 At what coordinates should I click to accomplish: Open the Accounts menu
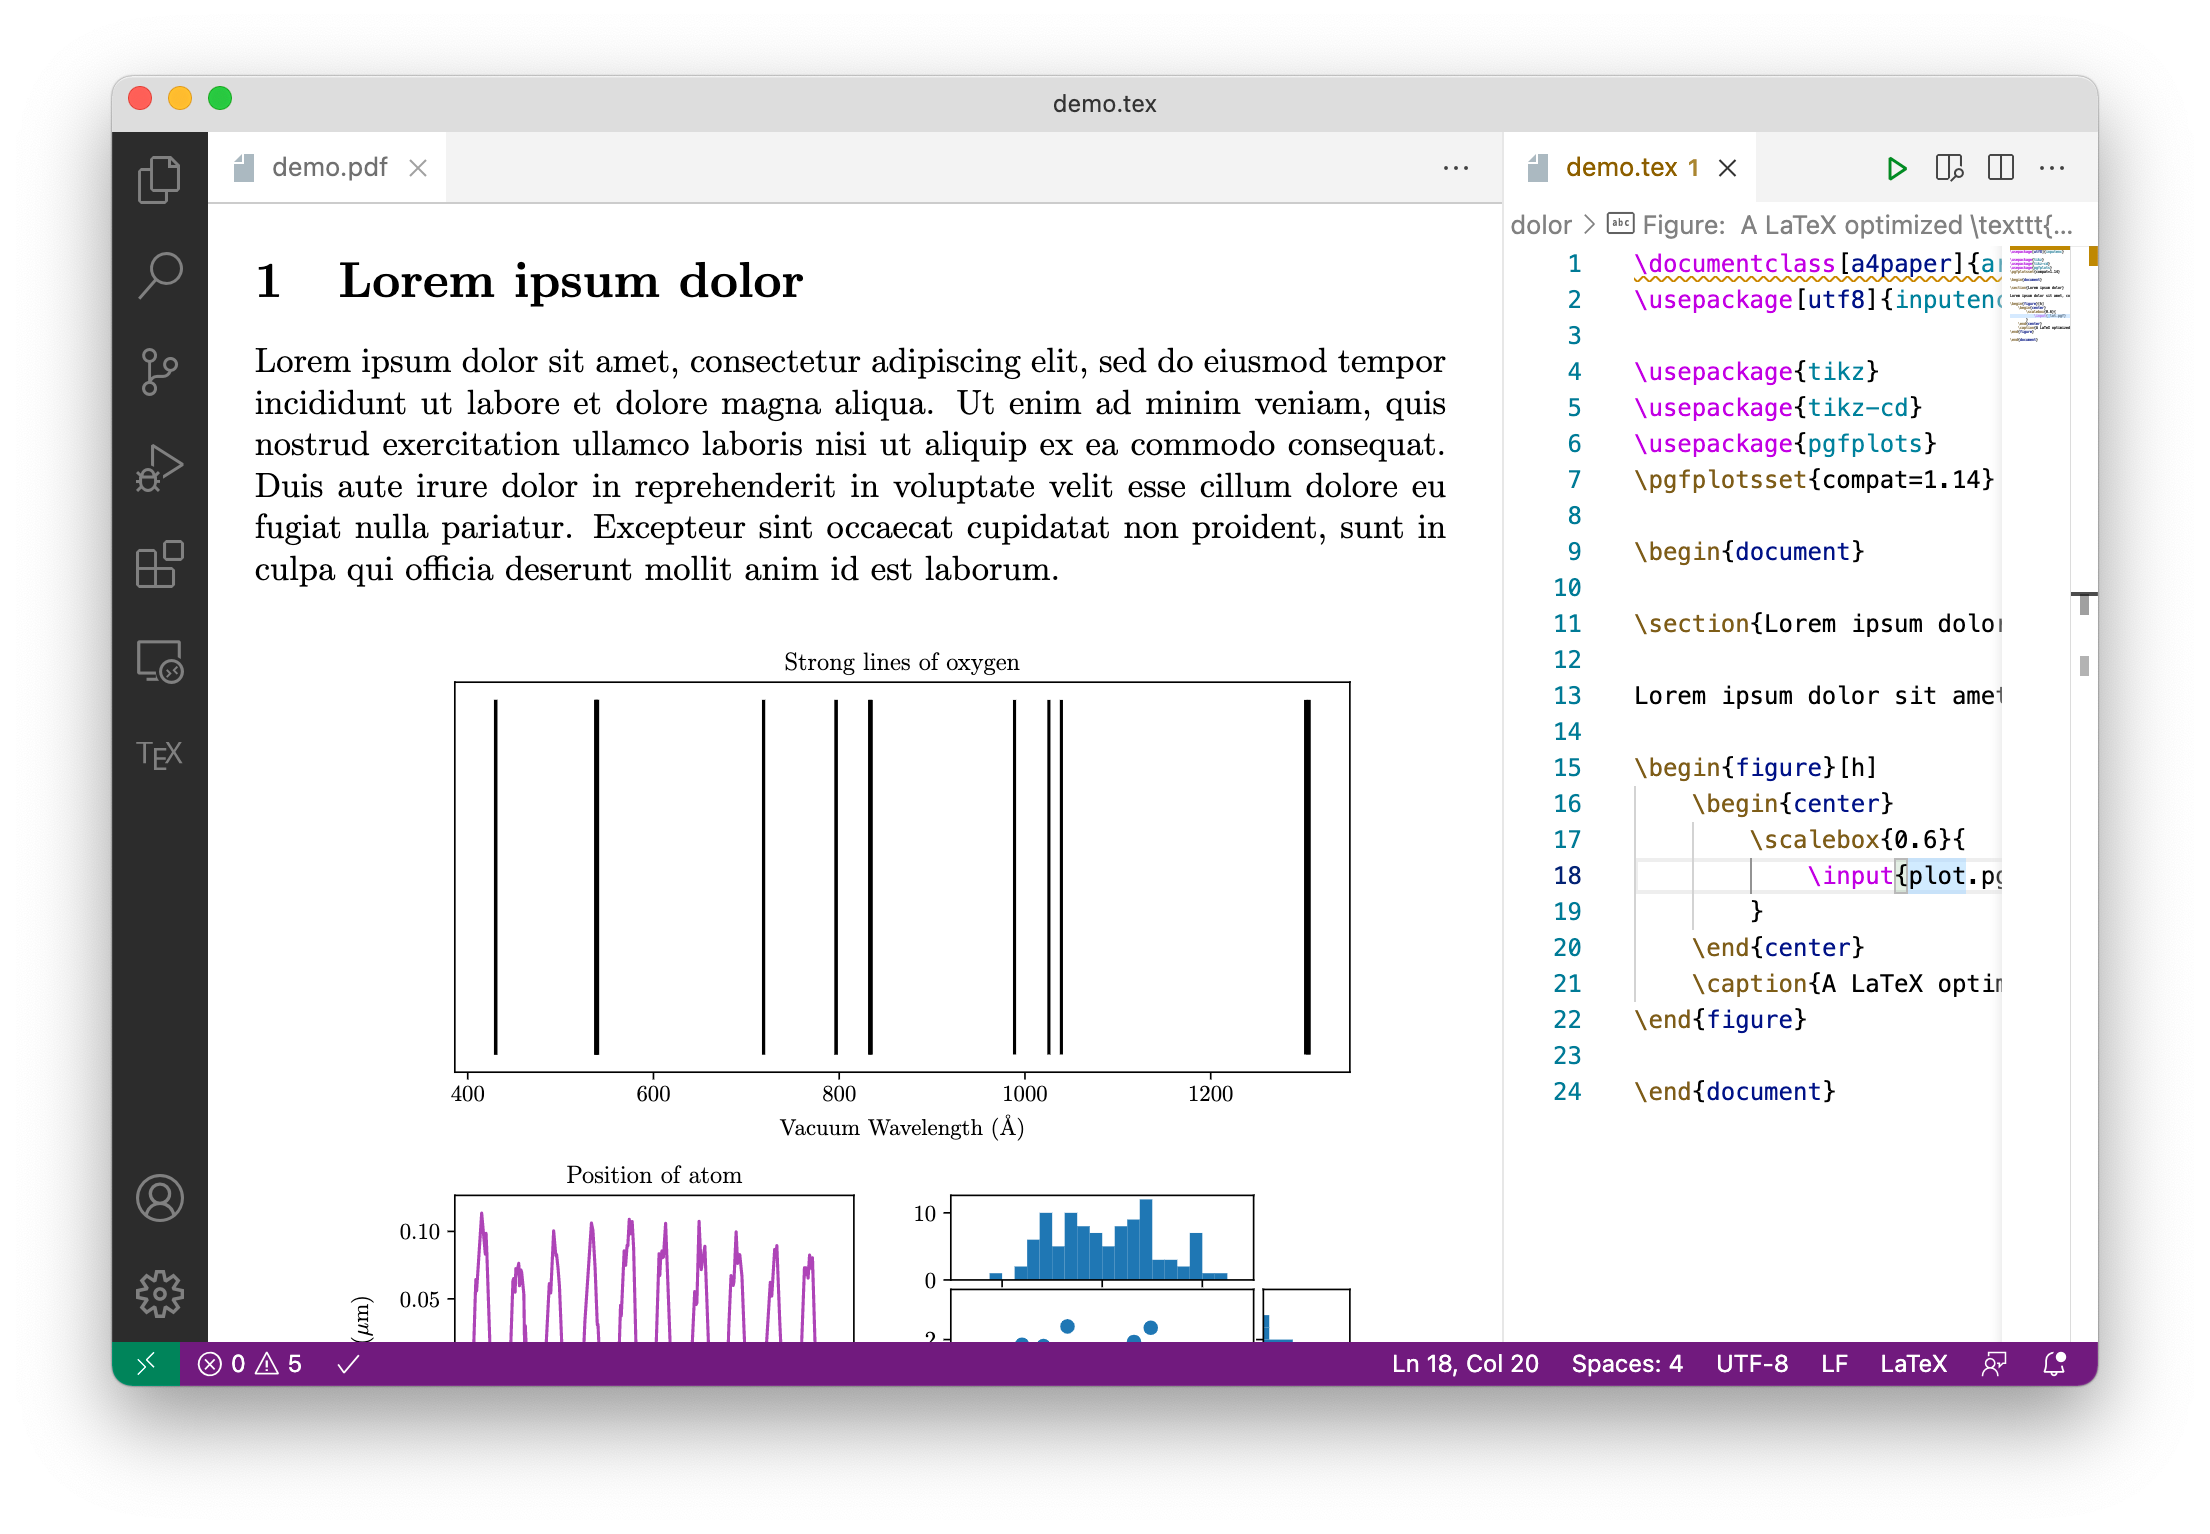tap(159, 1198)
